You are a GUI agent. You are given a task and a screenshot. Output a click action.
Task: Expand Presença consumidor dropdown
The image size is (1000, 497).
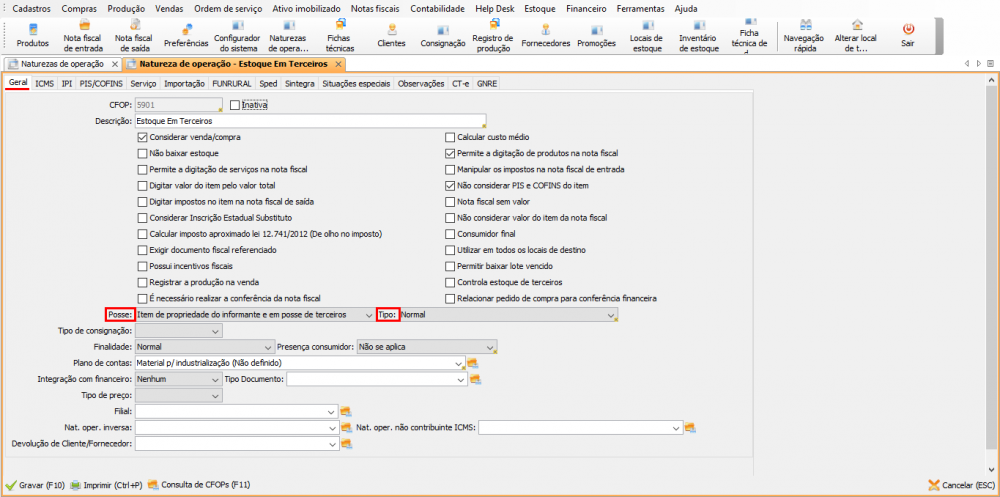pyautogui.click(x=491, y=347)
